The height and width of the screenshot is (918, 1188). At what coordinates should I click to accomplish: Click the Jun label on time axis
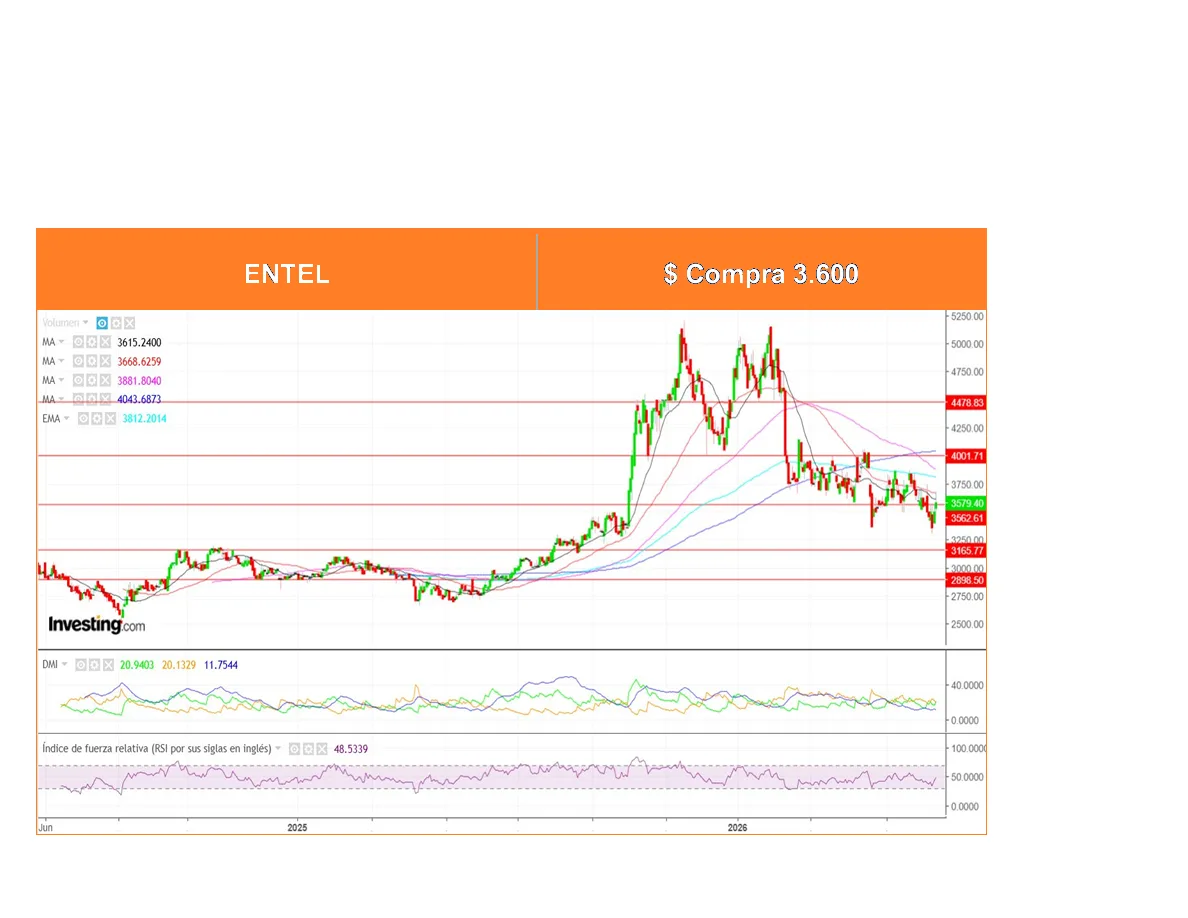pyautogui.click(x=45, y=828)
